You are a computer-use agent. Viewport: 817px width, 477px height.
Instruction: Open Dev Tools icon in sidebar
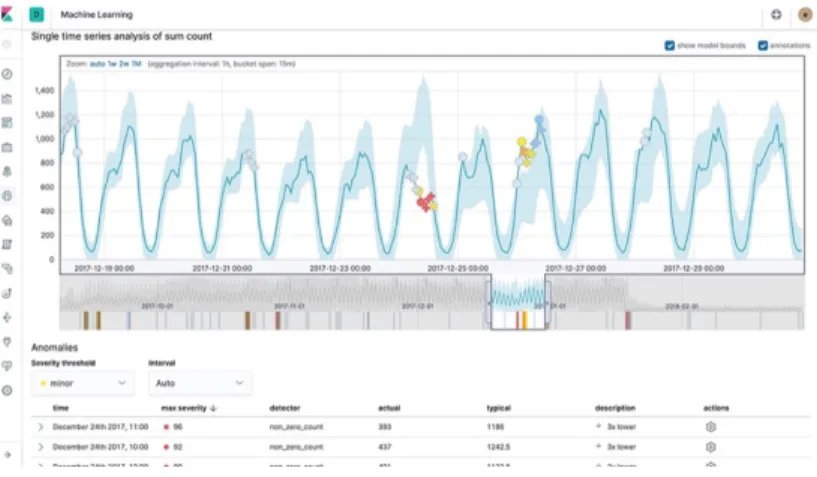click(x=7, y=317)
